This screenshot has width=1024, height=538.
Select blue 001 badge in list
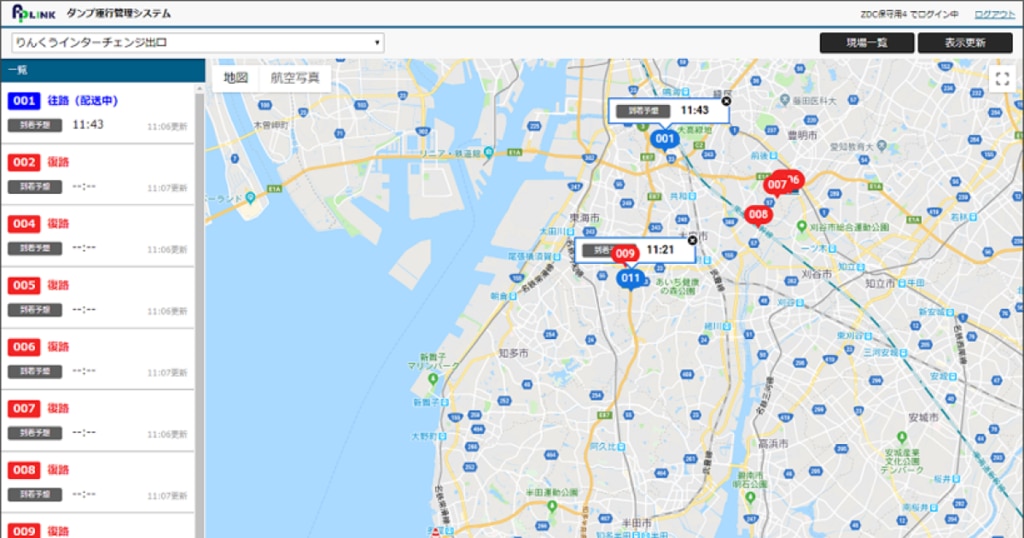click(x=24, y=101)
